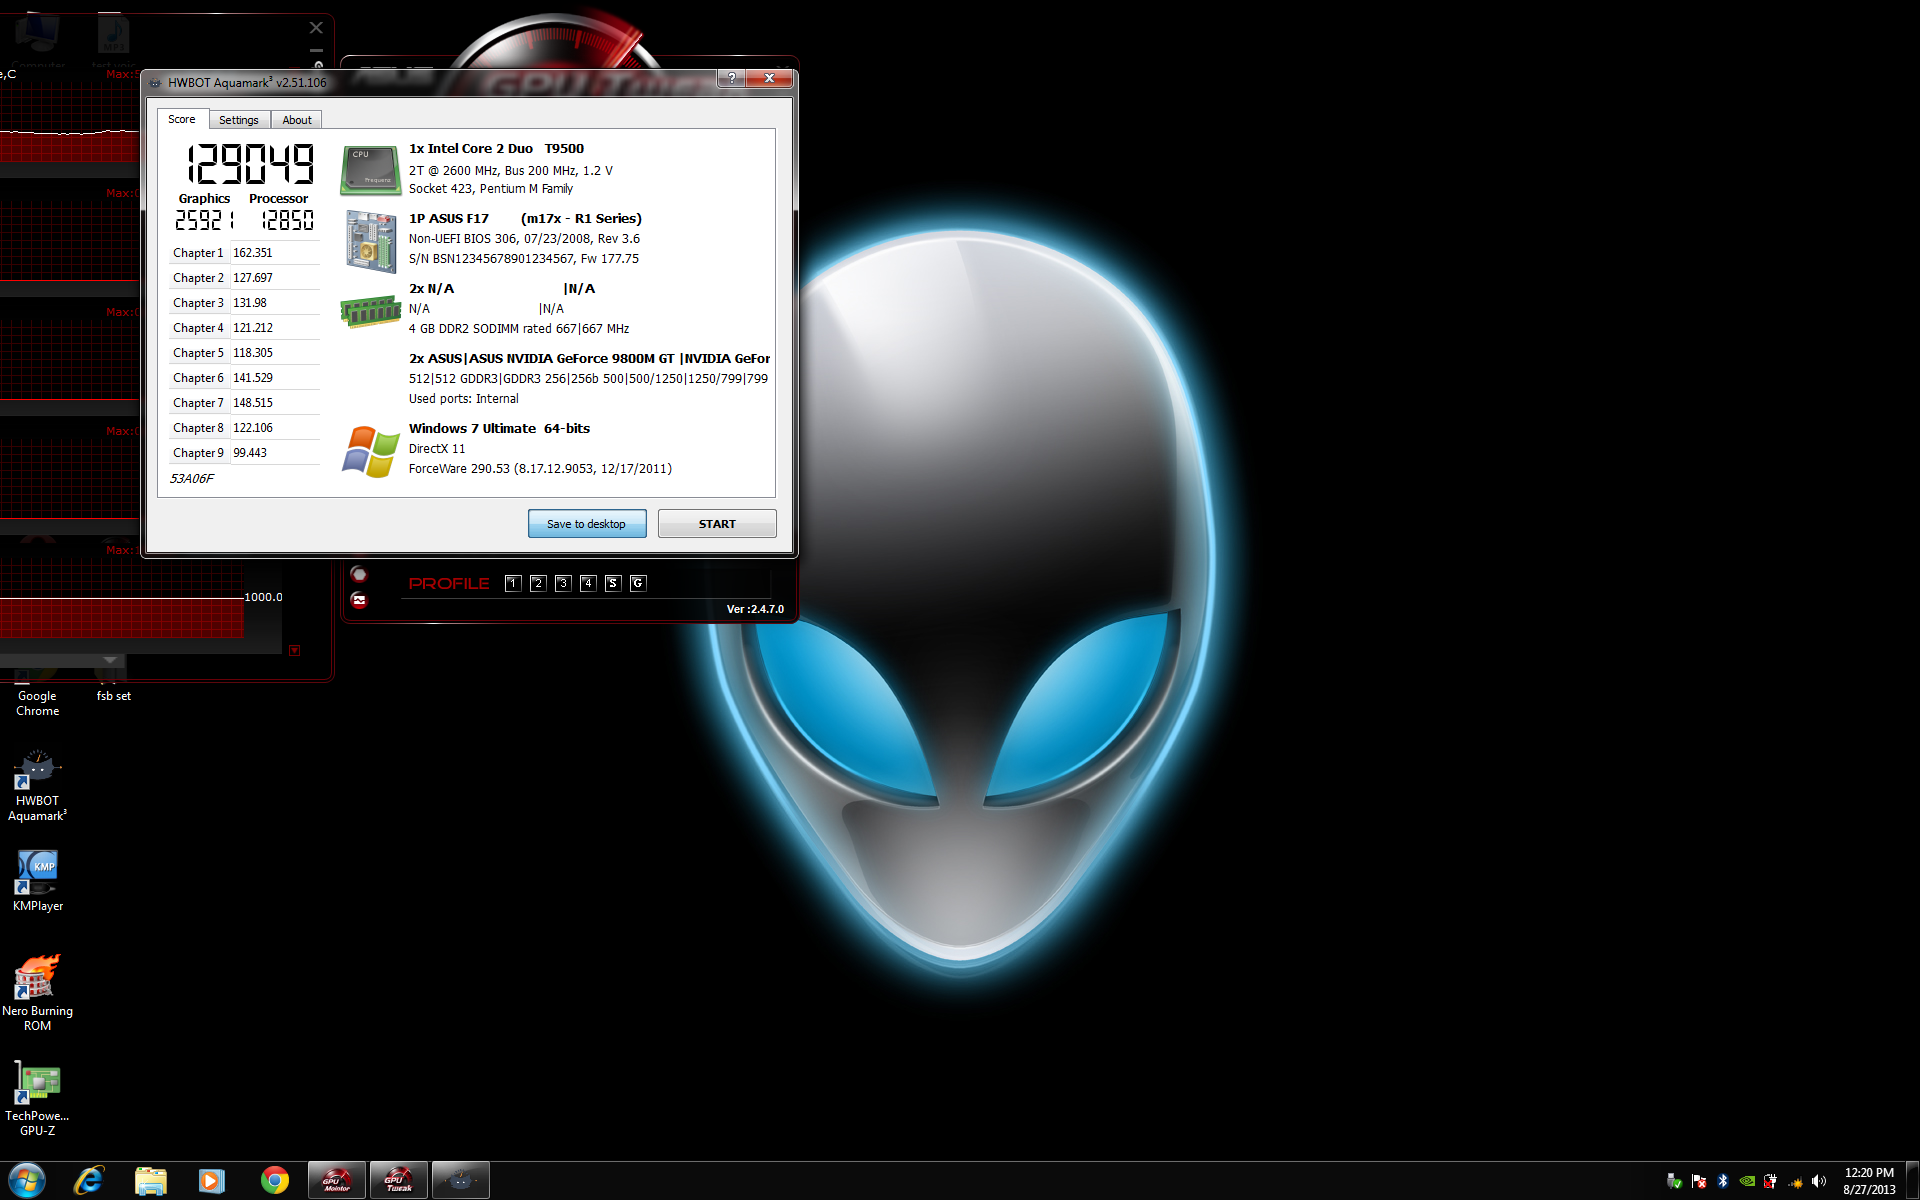Launch Internet Explorer from taskbar
Screen dimensions: 1920x1200
click(89, 1181)
